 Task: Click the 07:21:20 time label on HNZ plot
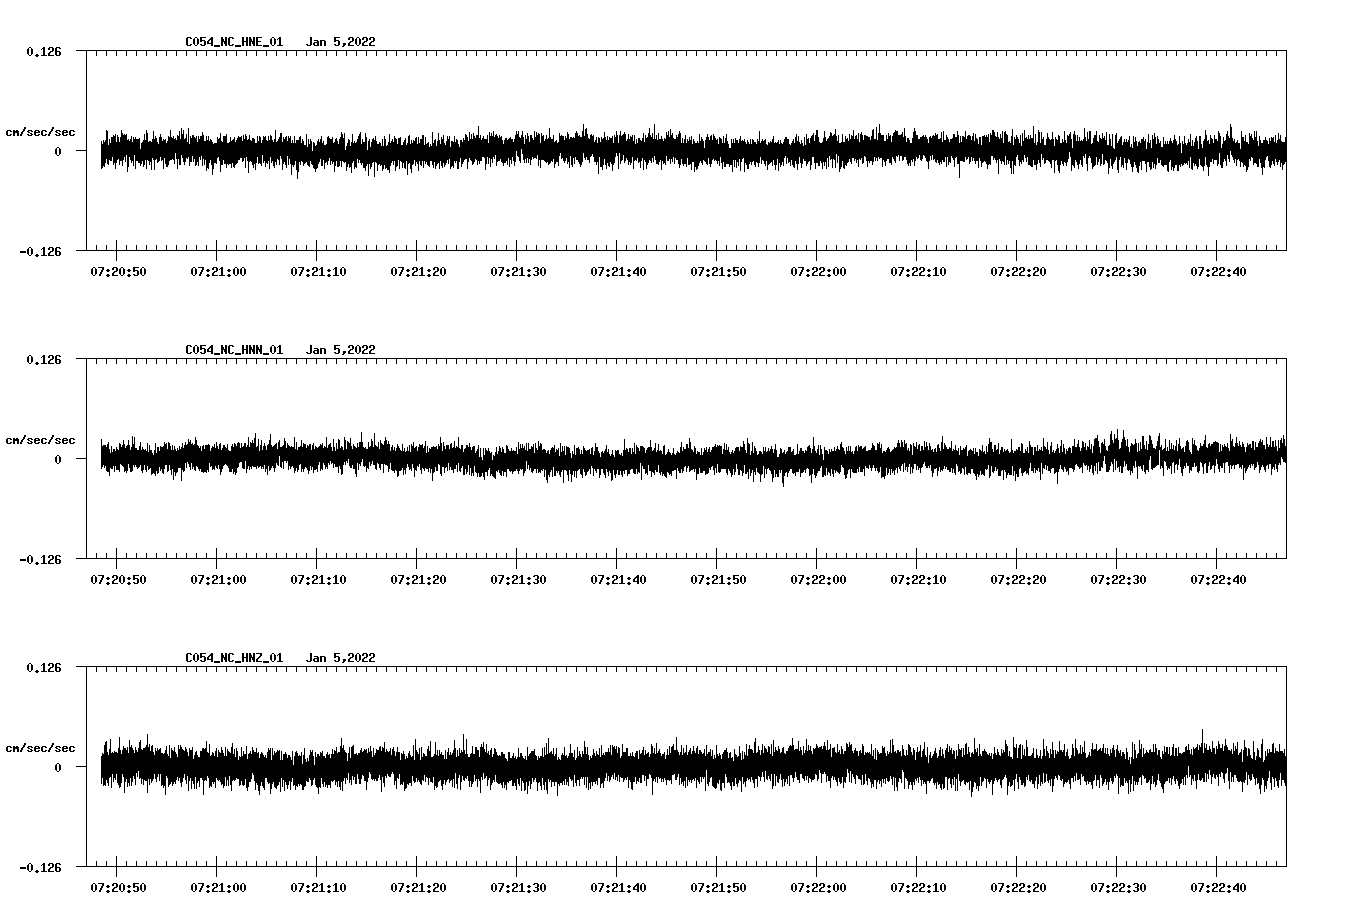(x=418, y=887)
